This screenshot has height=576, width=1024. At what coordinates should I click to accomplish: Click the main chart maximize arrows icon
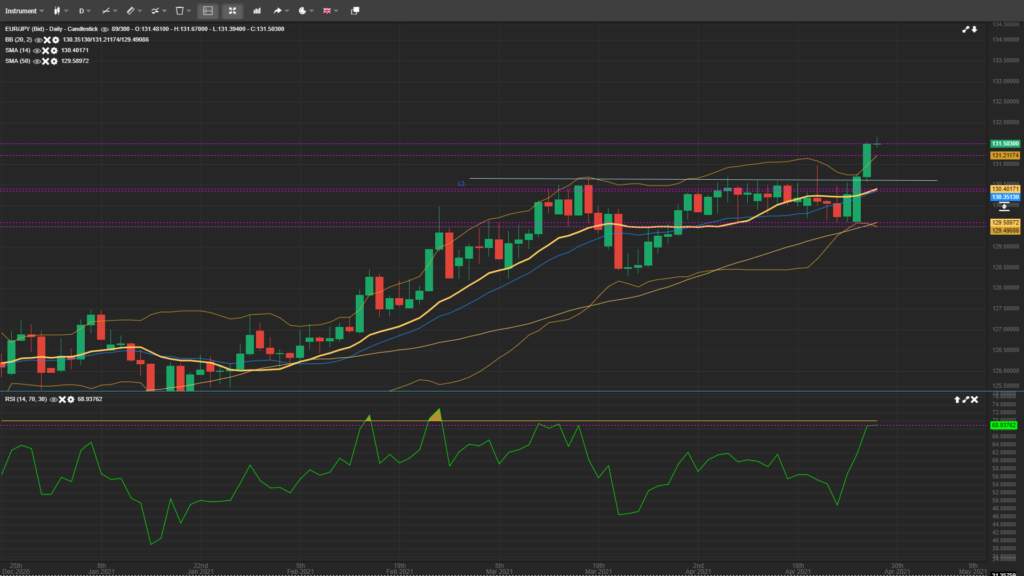point(966,29)
